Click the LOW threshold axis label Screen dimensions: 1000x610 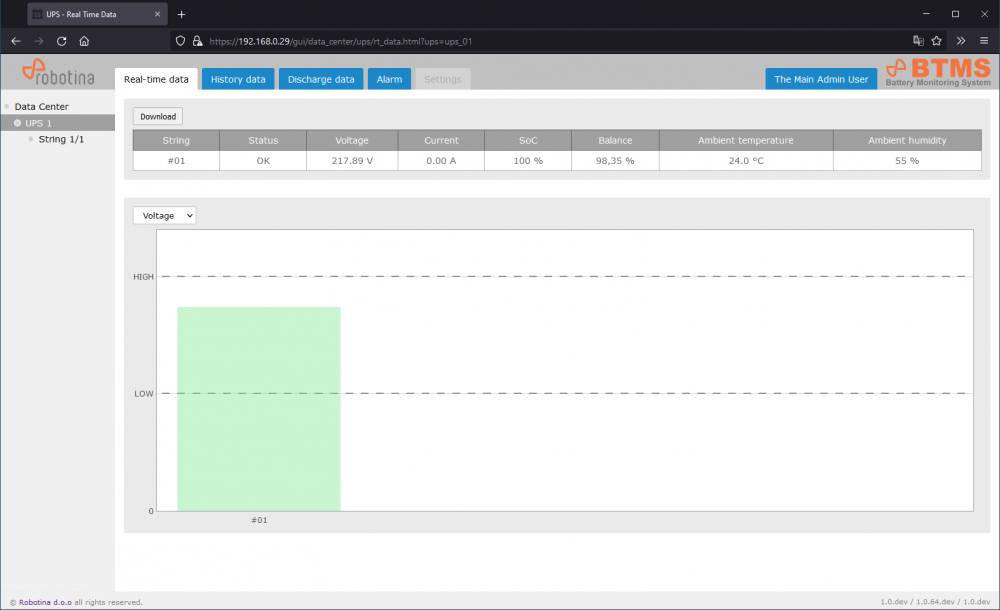click(144, 394)
